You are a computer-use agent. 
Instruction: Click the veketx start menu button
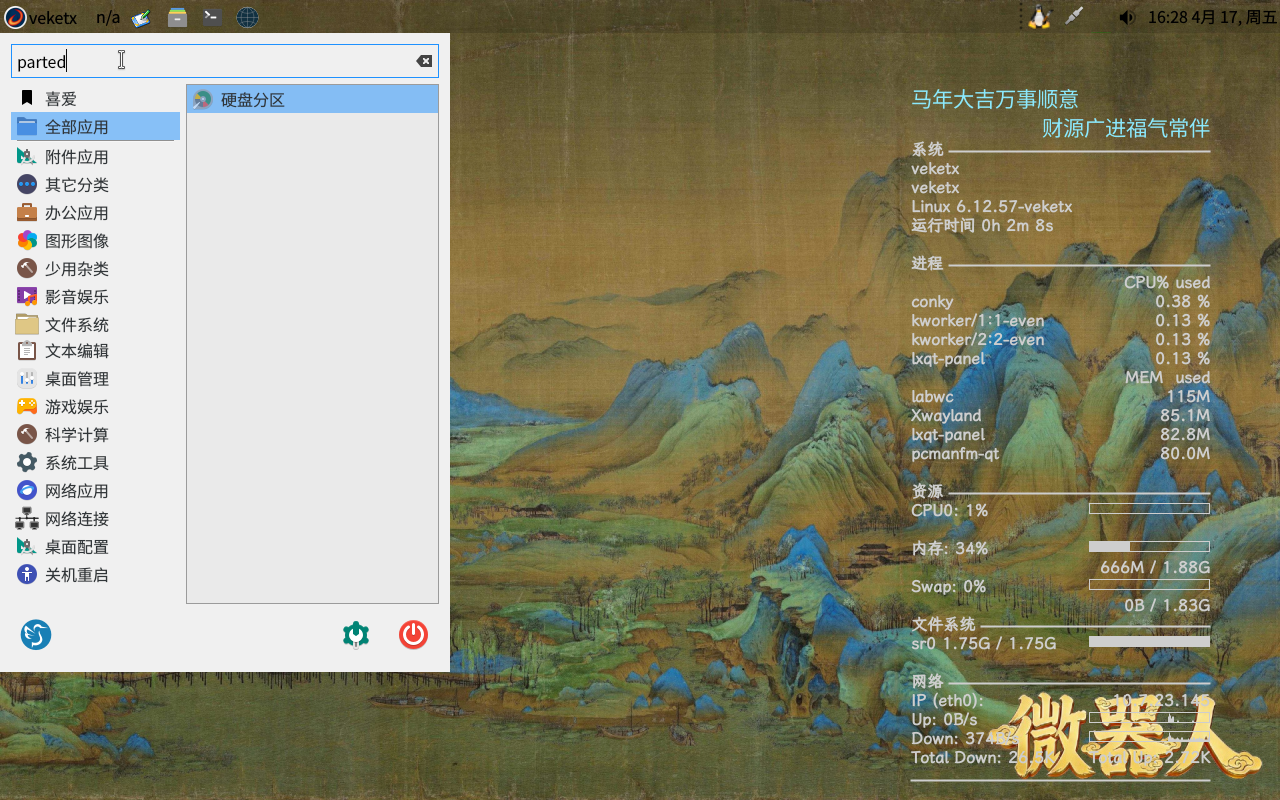(x=41, y=17)
